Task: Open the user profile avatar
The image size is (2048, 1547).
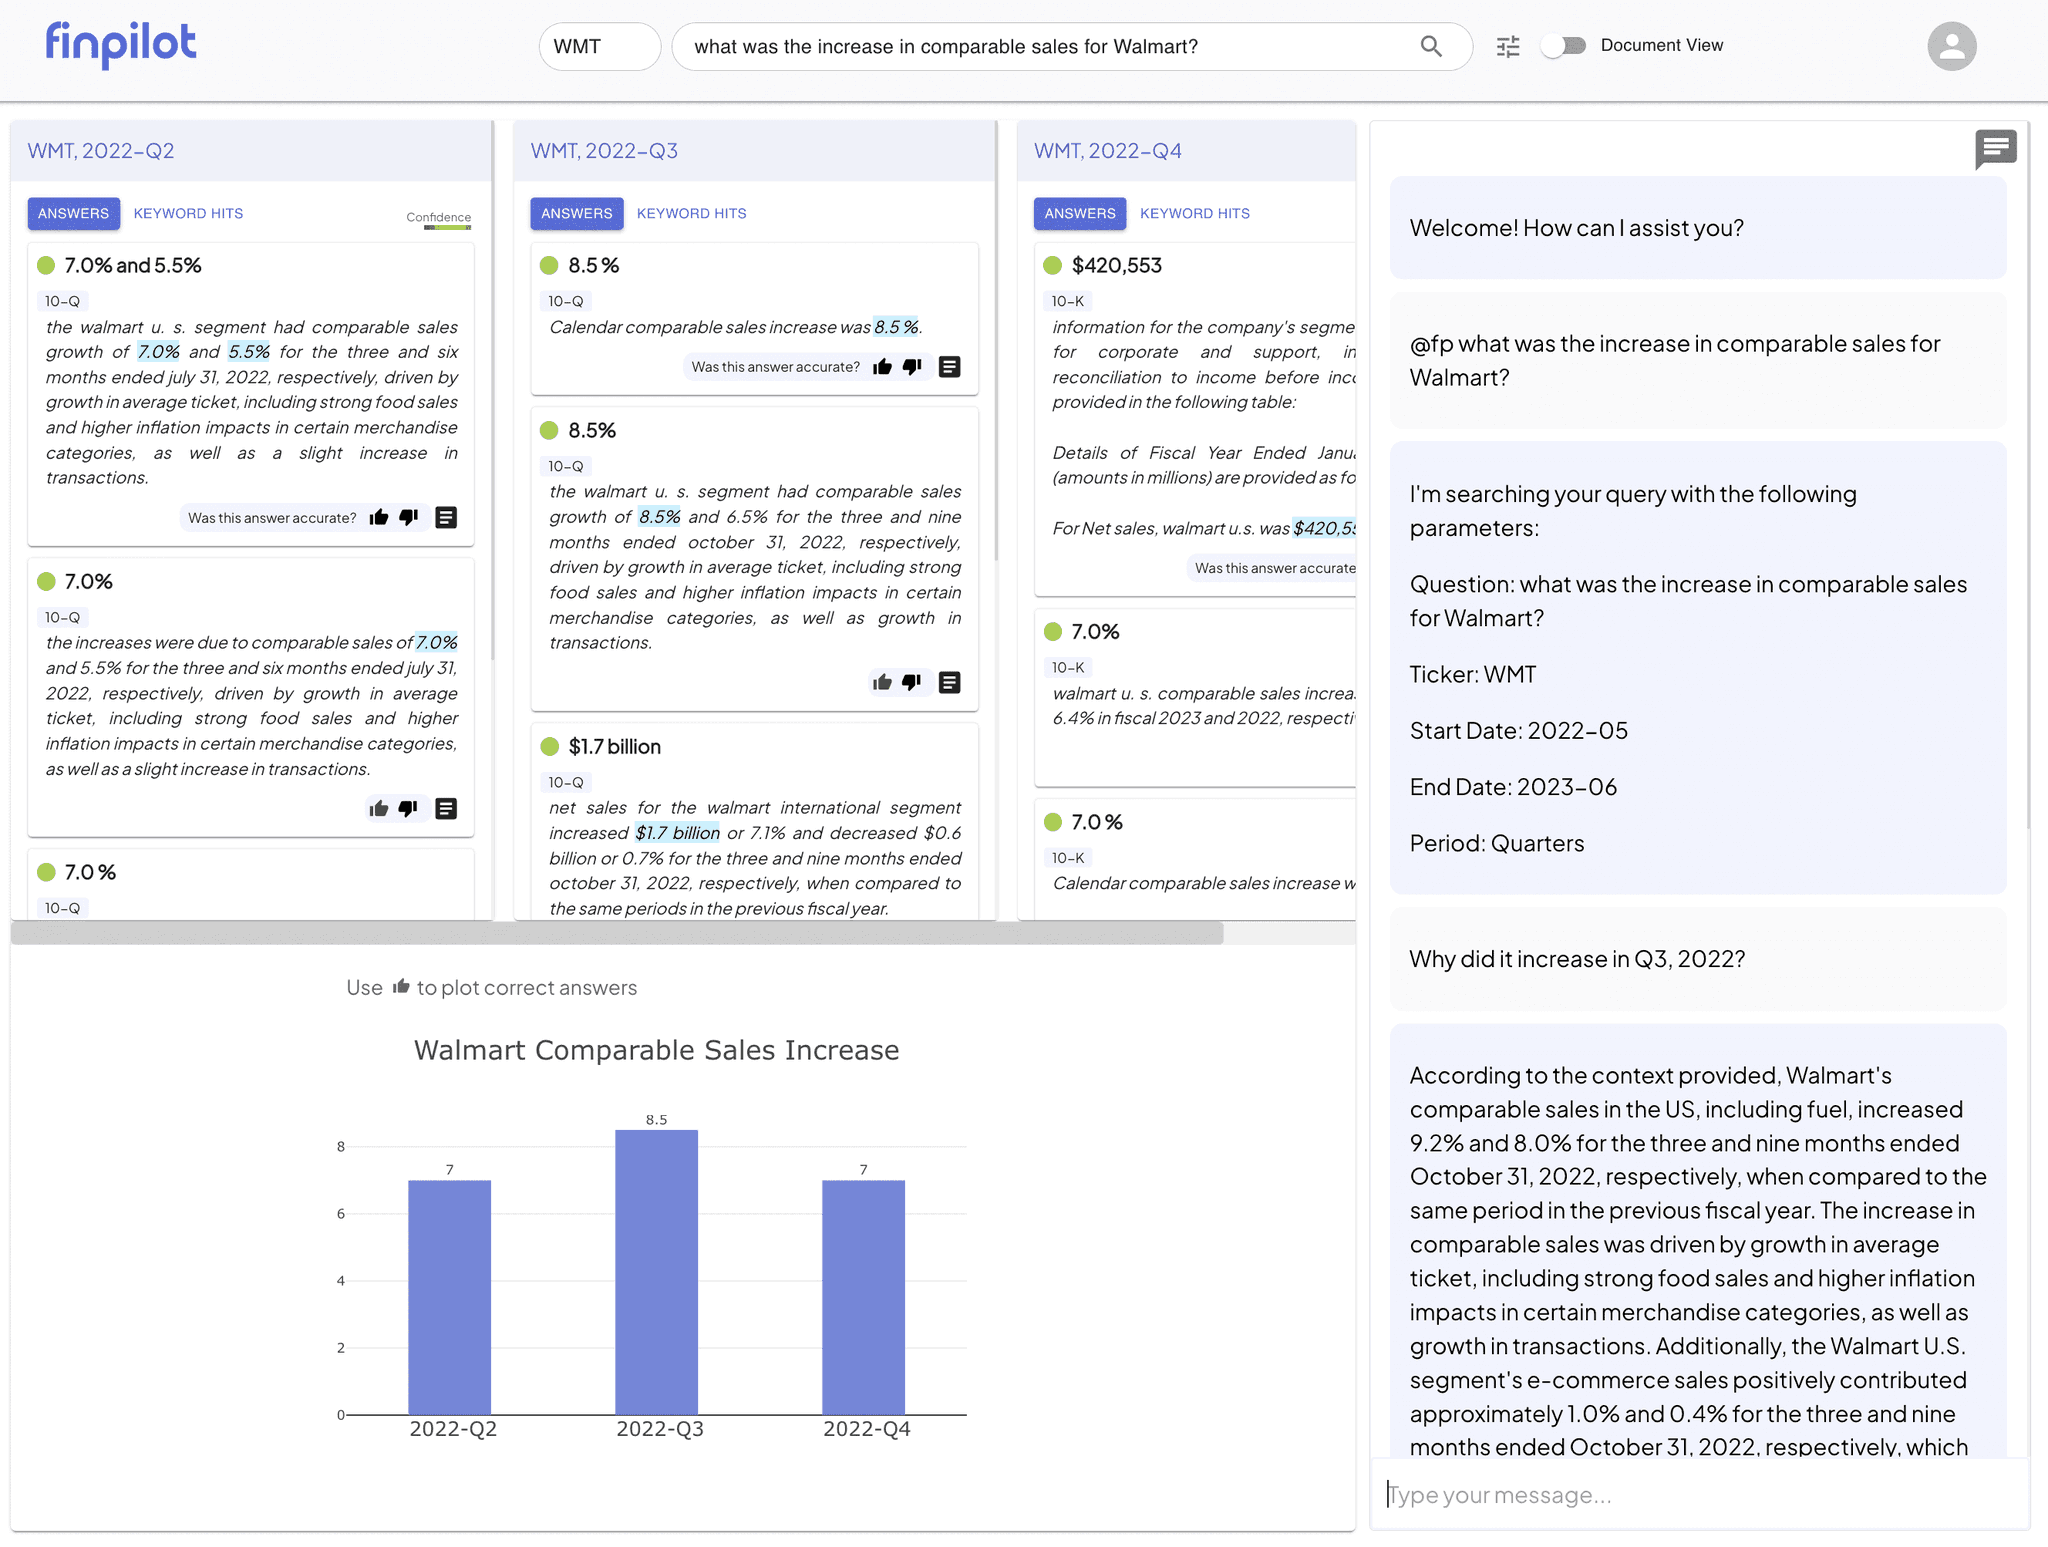Action: 1952,46
